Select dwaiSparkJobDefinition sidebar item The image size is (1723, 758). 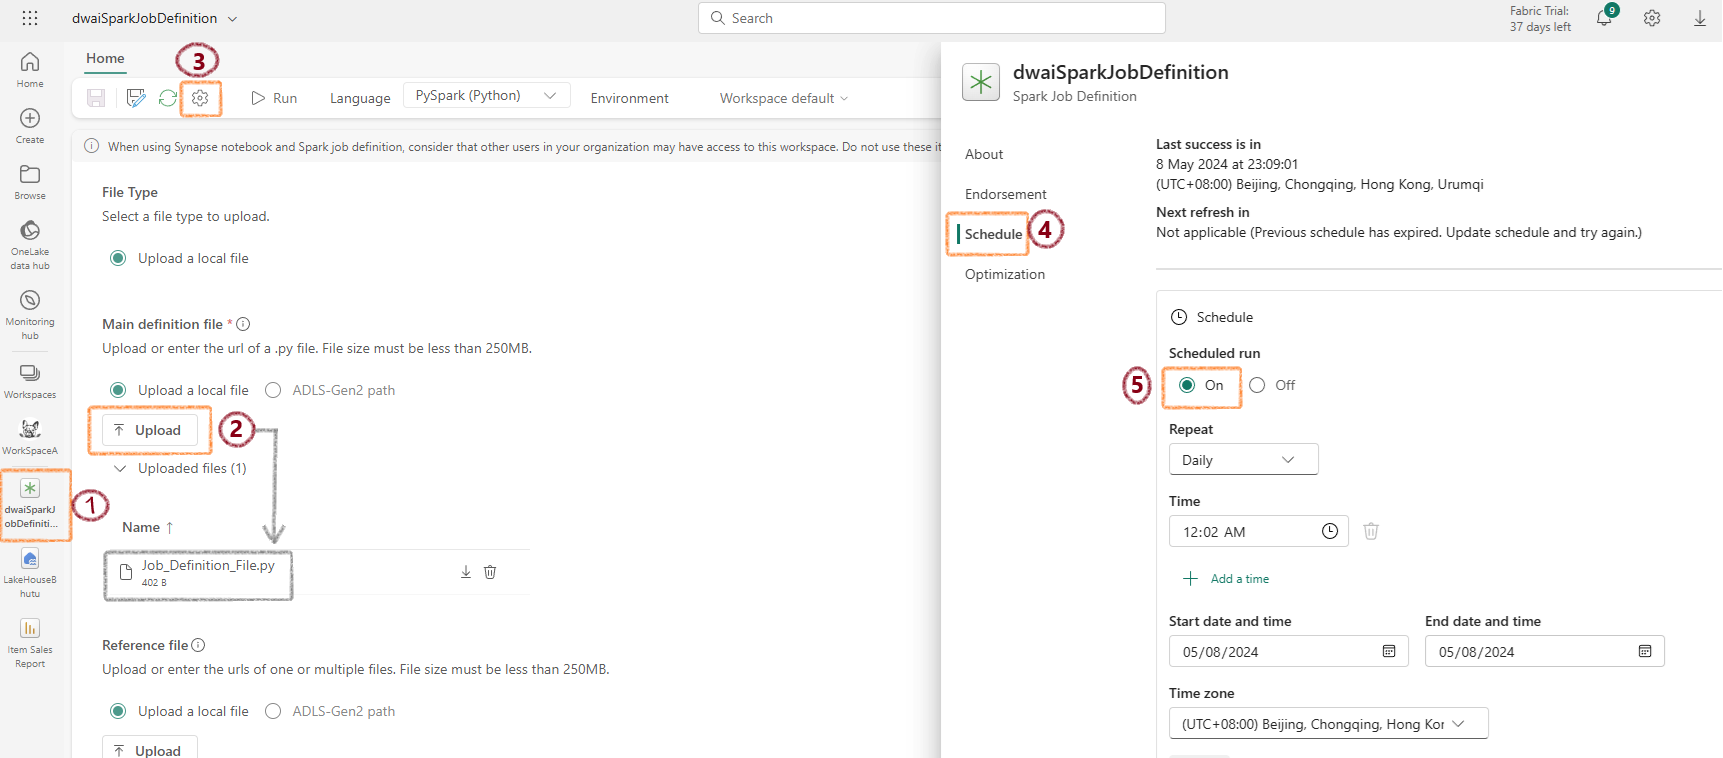pos(30,505)
